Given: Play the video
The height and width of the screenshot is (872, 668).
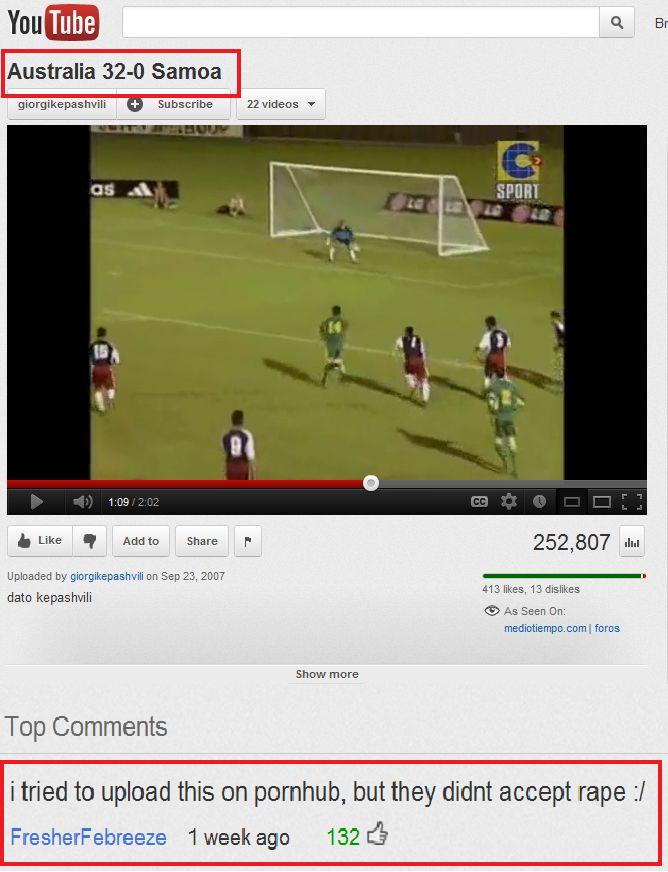Looking at the screenshot, I should click(37, 502).
